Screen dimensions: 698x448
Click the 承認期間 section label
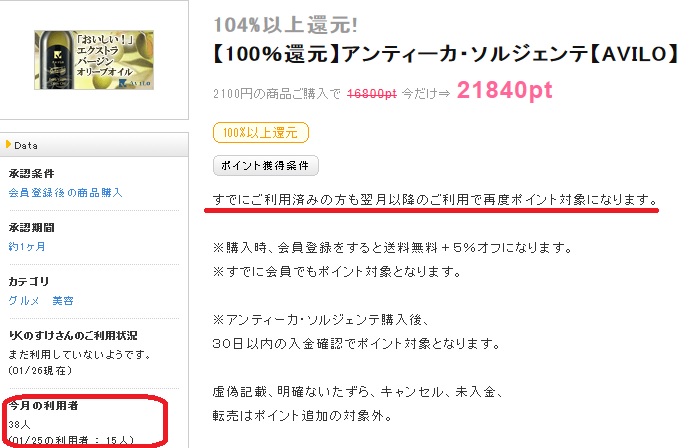pos(31,227)
